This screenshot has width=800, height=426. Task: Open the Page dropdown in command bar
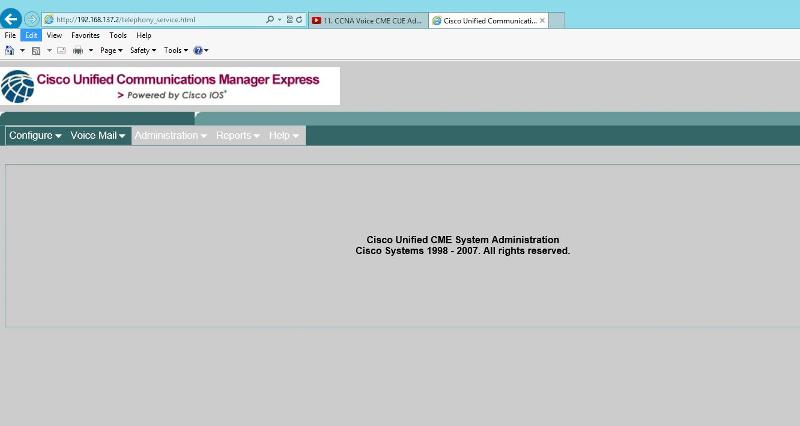(x=111, y=50)
